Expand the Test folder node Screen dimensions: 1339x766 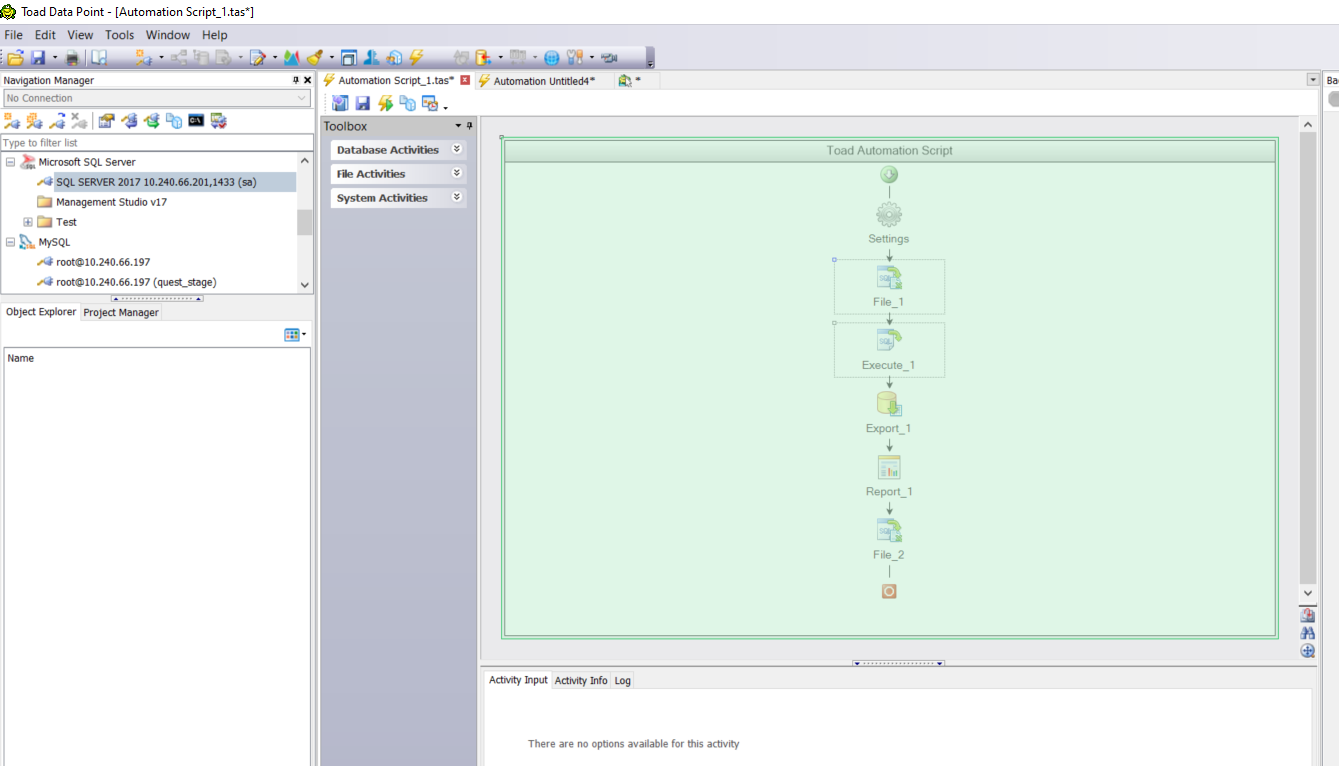pos(28,222)
